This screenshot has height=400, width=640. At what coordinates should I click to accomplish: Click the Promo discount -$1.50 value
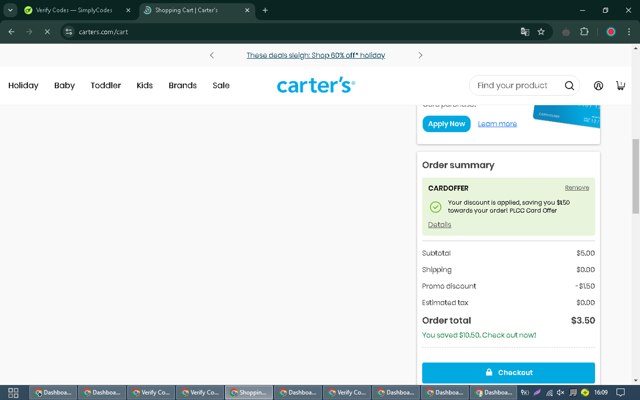point(585,286)
